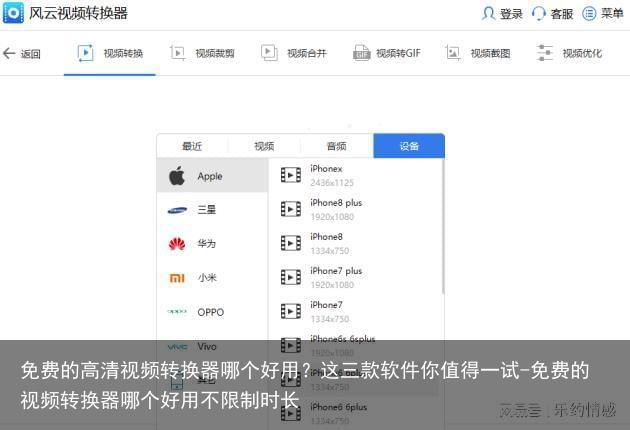Click film icon beside iPhone7 plus
Viewport: 630px width, 430px height.
[x=291, y=277]
